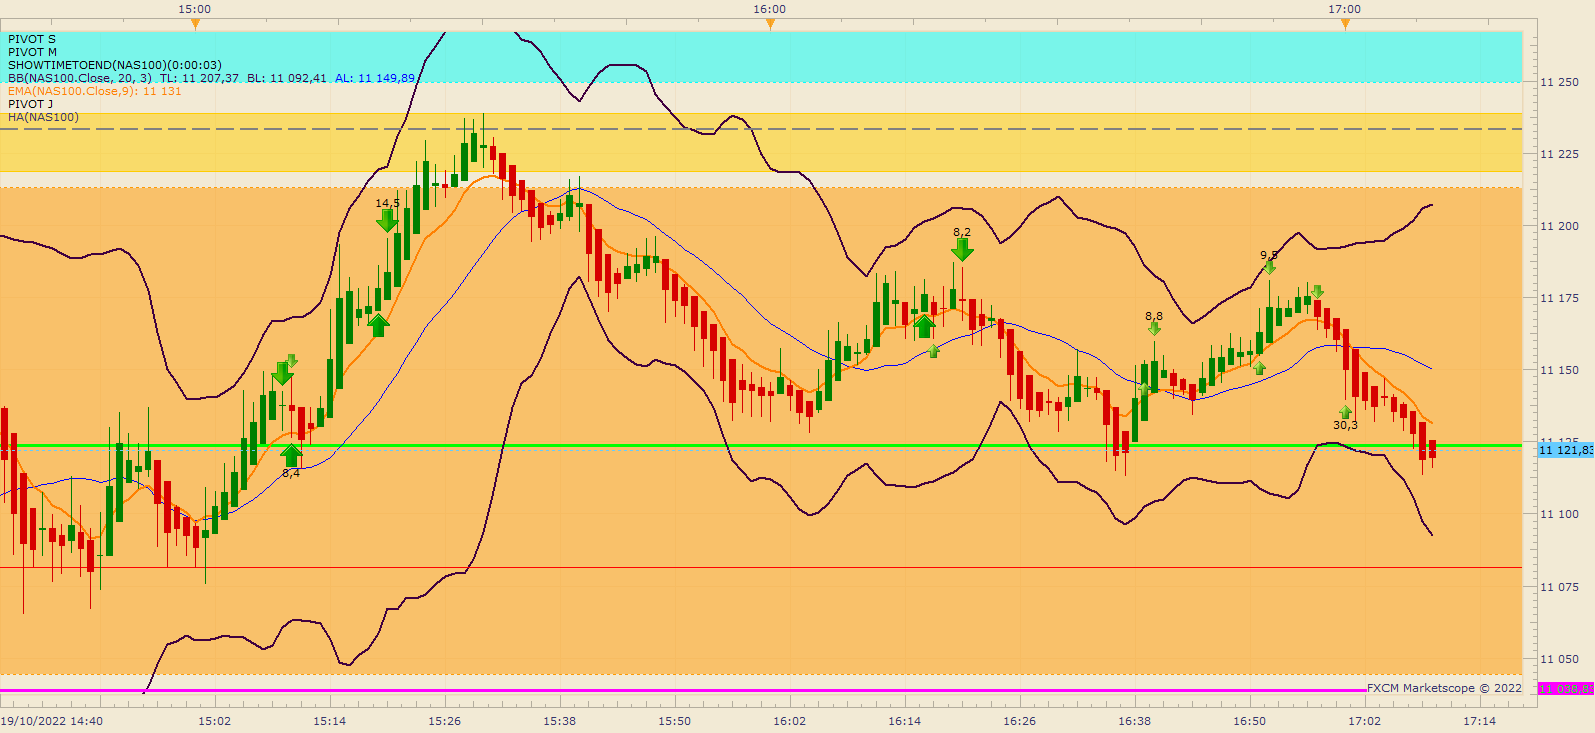Click 11 050 on the price axis
This screenshot has height=733, width=1595.
[1560, 659]
